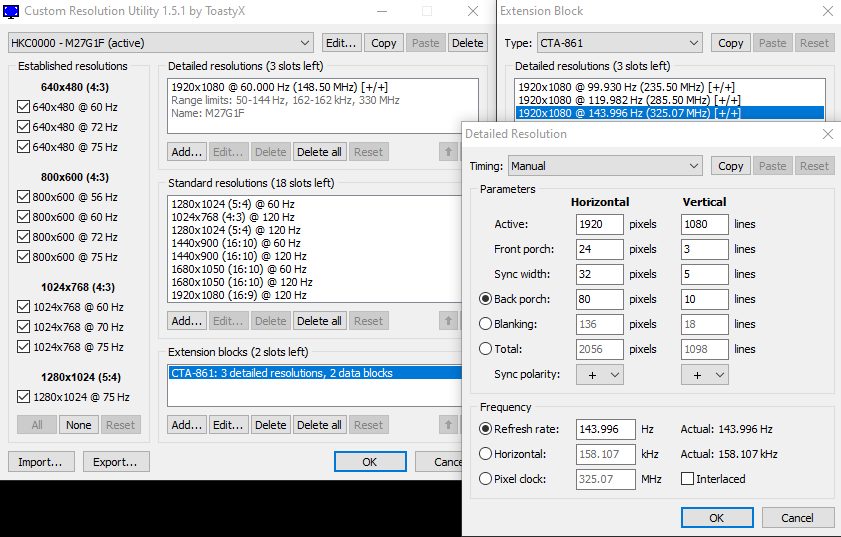Click the move-up arrow under Extension blocks list
Viewport: 841px width, 537px height.
click(x=450, y=425)
